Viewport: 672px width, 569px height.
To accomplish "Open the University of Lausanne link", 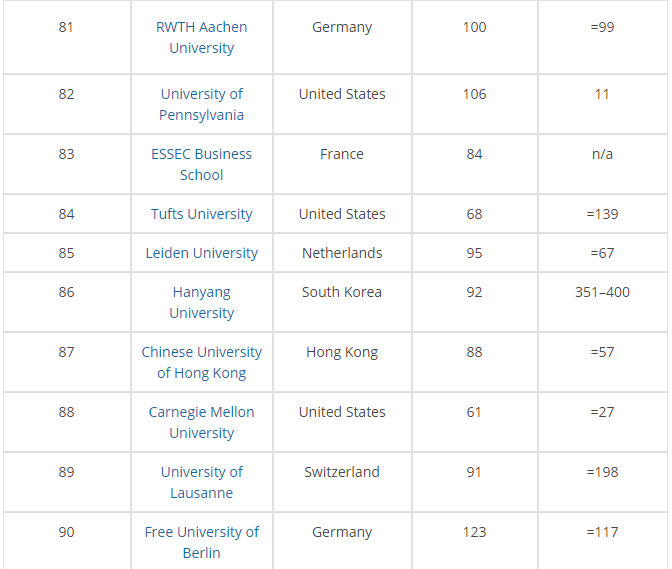I will 201,482.
